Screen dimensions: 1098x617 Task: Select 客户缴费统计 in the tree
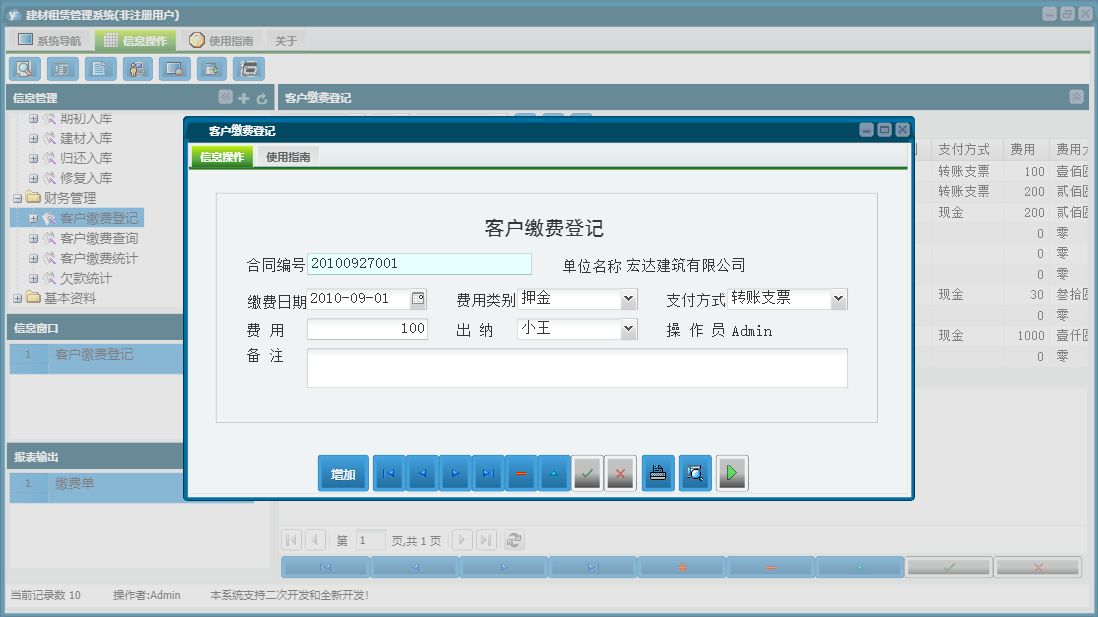99,258
